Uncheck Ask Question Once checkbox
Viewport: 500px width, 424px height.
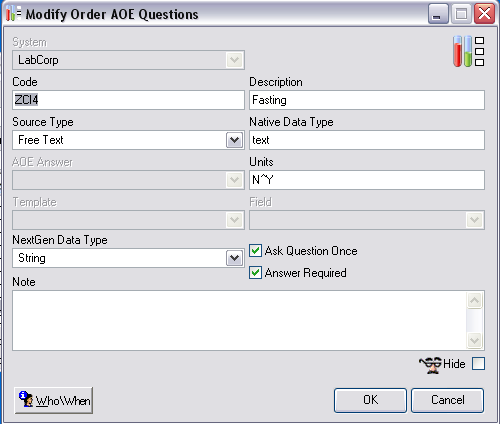pyautogui.click(x=255, y=251)
